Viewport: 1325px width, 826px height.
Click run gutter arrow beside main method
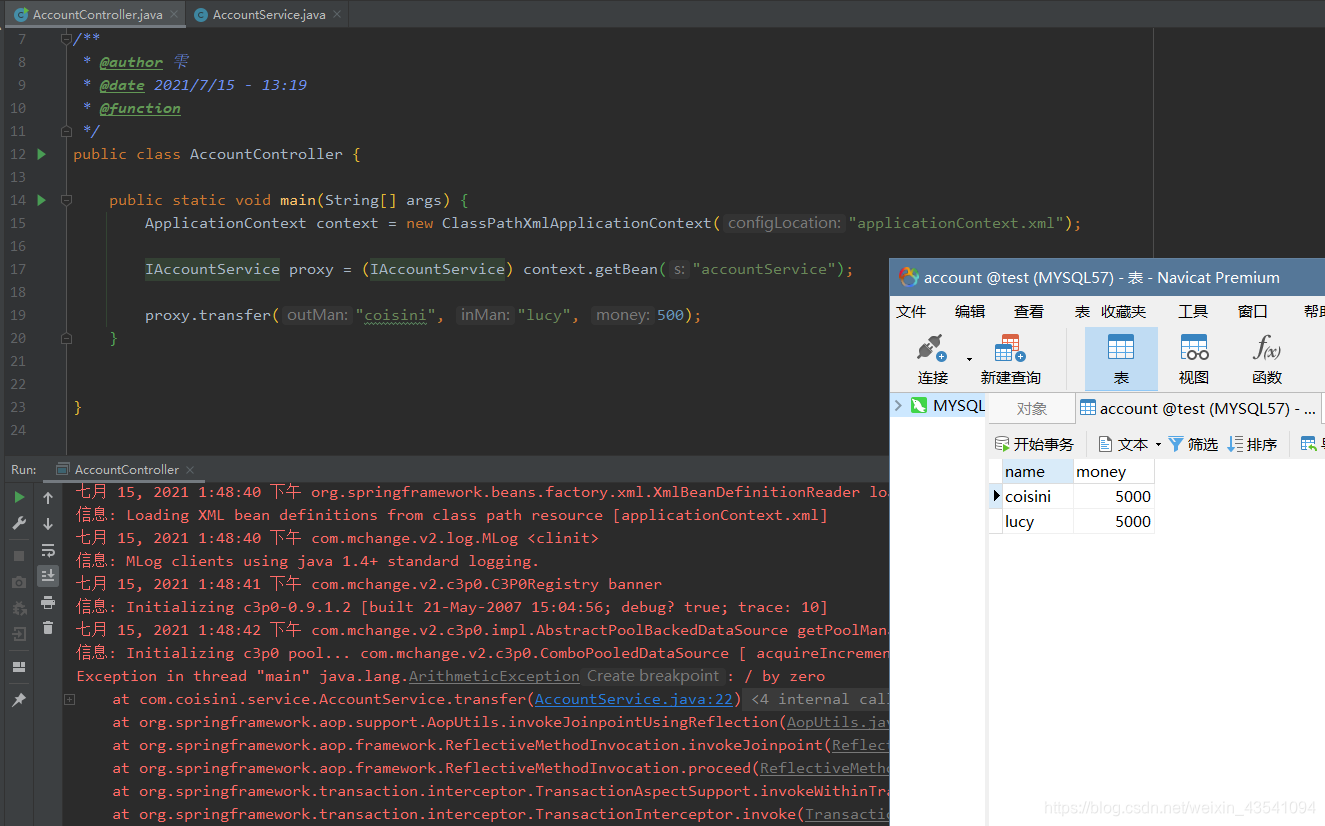[42, 200]
